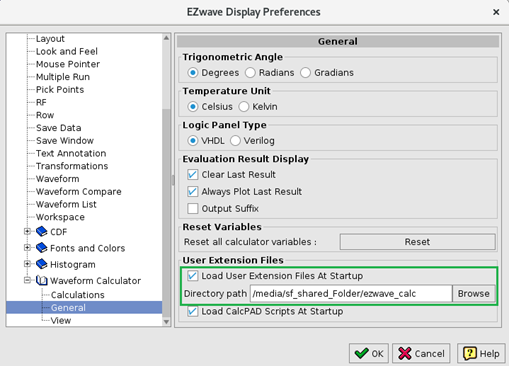
Task: Select Pick Points in the tree
Action: [x=60, y=90]
